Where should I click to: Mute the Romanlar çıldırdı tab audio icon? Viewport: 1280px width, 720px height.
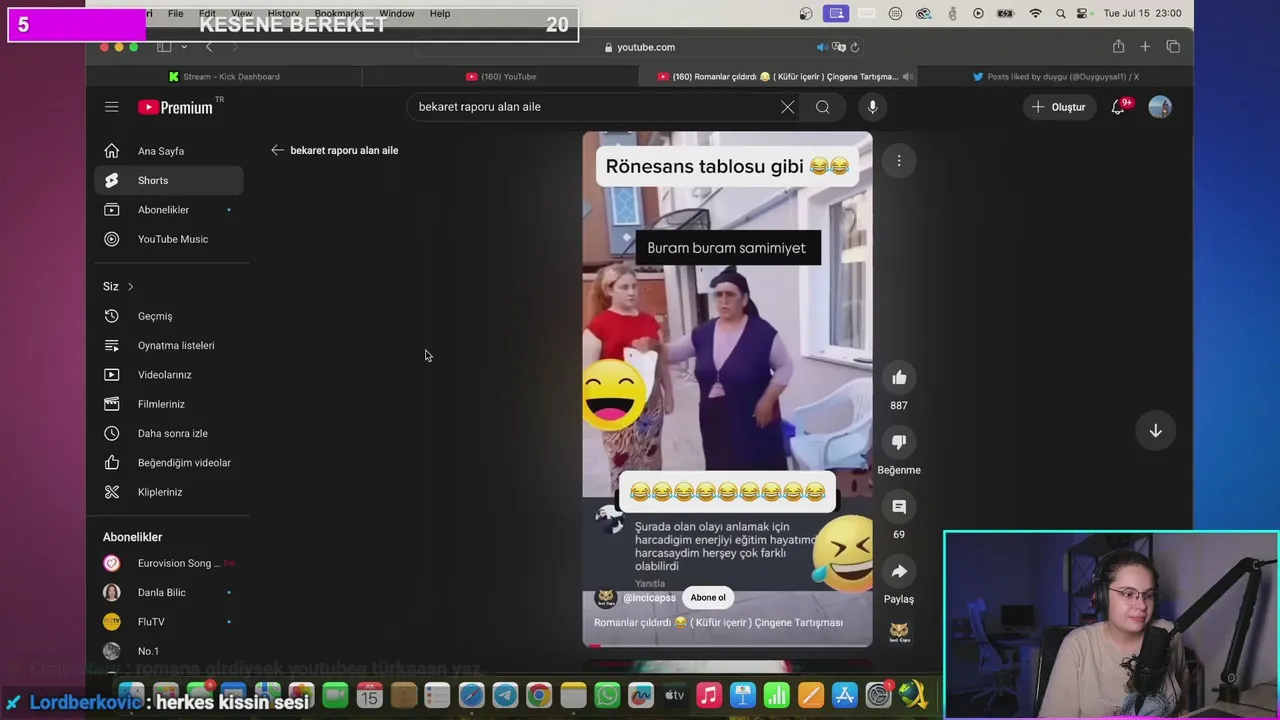click(907, 76)
